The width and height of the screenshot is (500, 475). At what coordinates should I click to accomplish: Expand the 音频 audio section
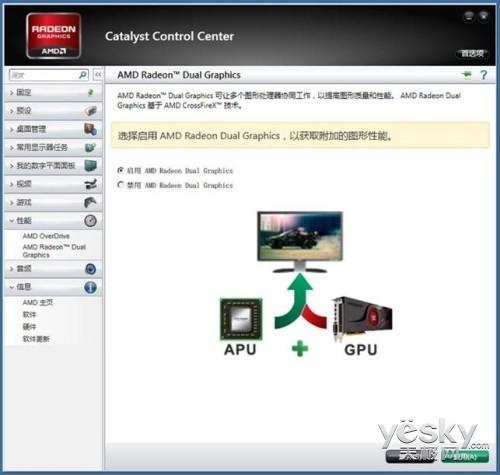click(x=53, y=269)
